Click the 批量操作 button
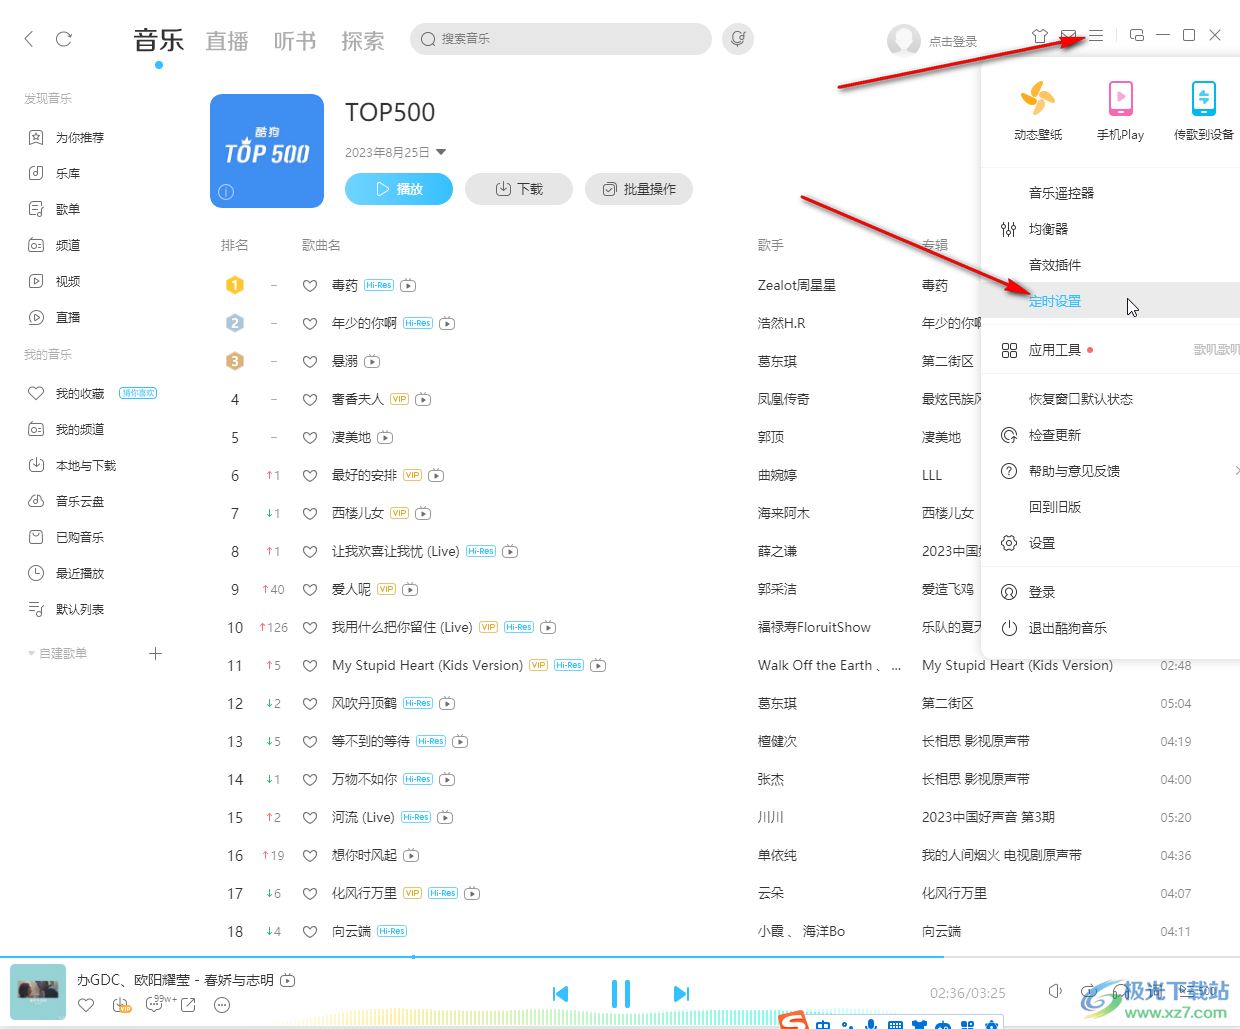Viewport: 1240px width, 1029px height. tap(639, 189)
